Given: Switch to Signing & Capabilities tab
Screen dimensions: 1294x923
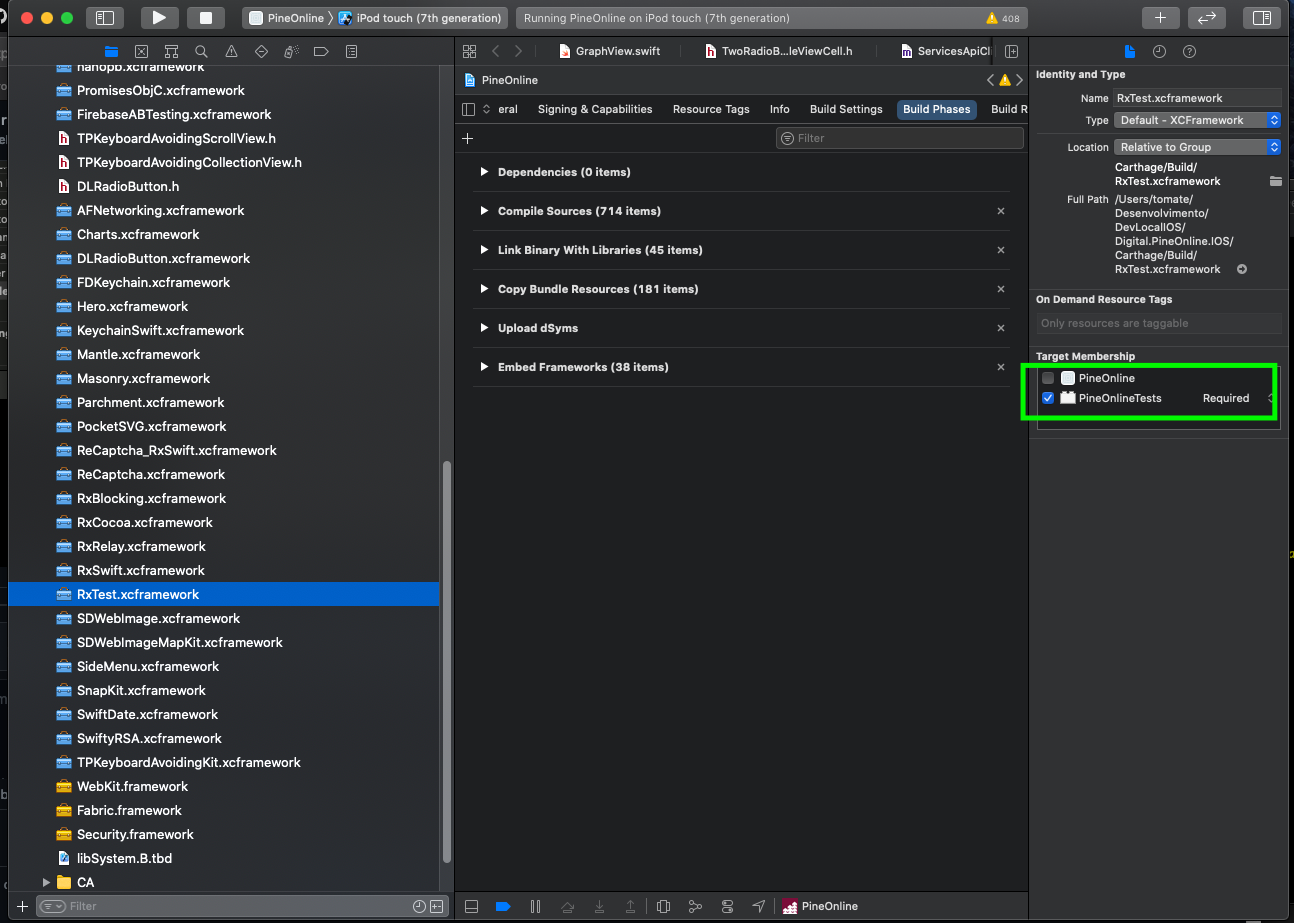Looking at the screenshot, I should (595, 109).
